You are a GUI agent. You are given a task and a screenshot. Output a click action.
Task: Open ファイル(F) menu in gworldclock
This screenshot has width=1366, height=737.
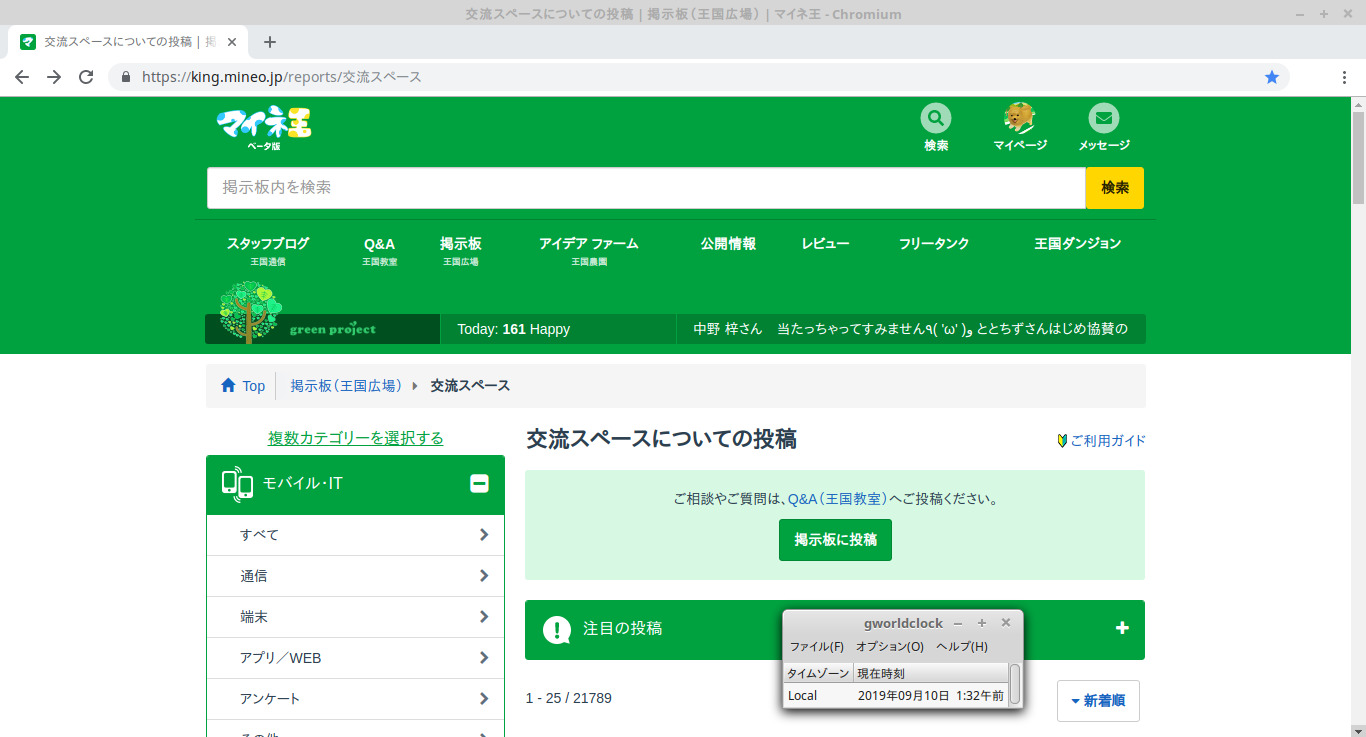[816, 647]
